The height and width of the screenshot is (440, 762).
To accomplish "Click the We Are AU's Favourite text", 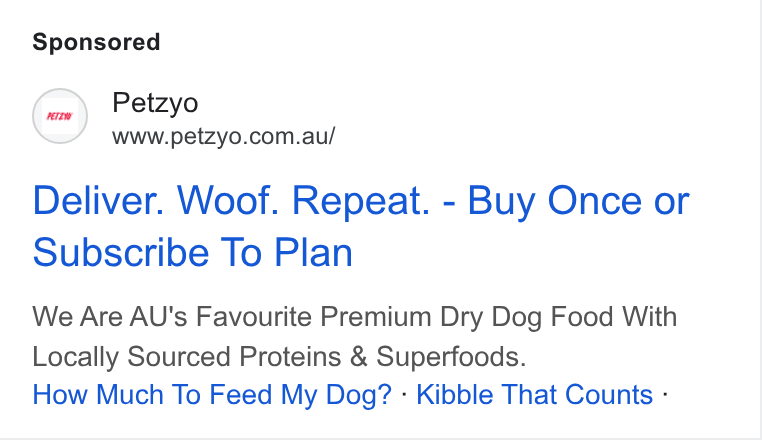I will [172, 317].
